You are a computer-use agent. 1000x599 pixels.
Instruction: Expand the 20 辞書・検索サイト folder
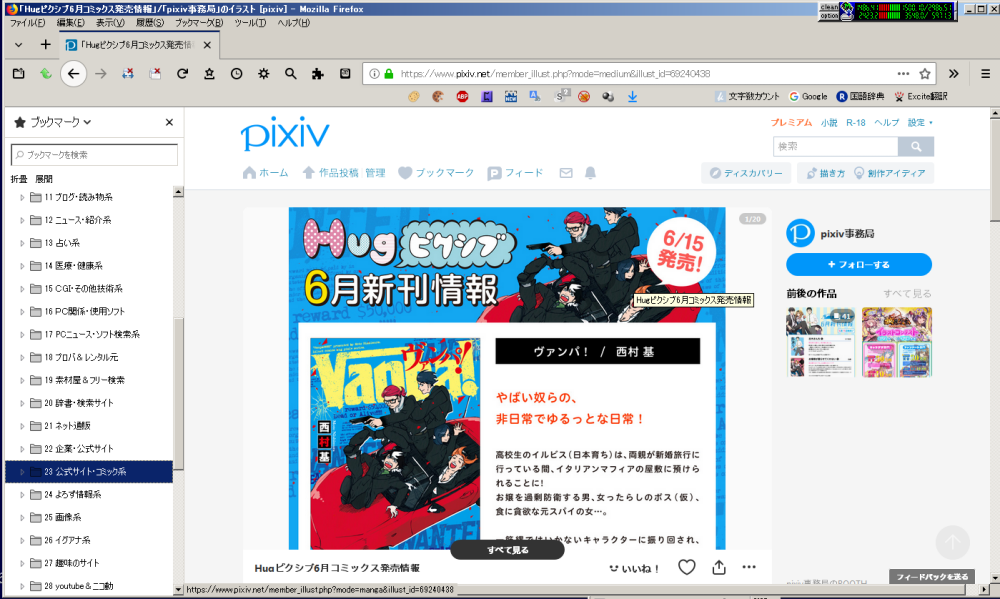[22, 403]
